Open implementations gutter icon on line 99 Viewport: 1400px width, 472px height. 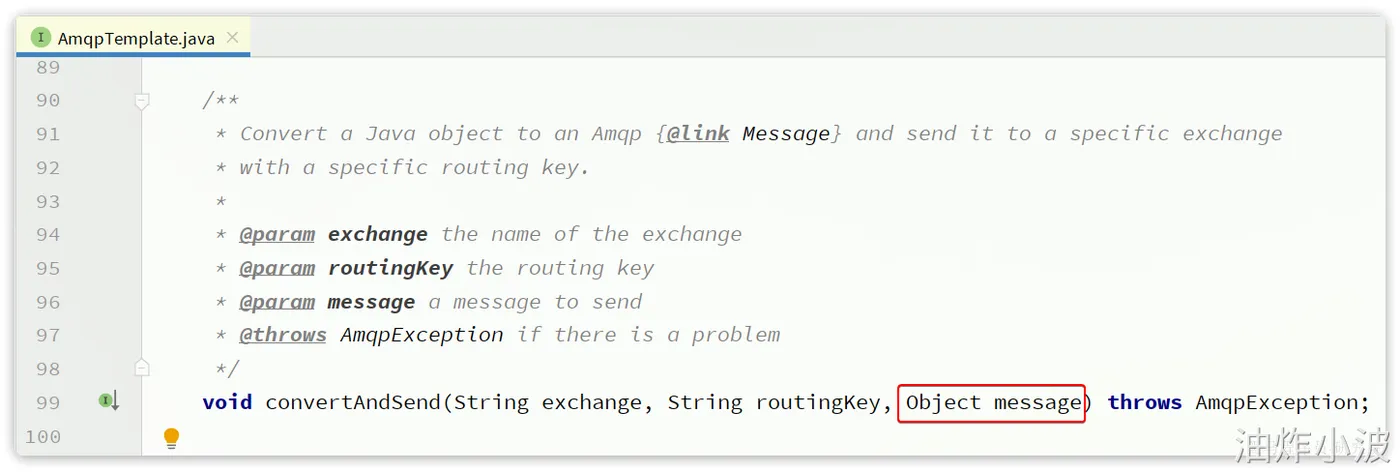coord(109,401)
